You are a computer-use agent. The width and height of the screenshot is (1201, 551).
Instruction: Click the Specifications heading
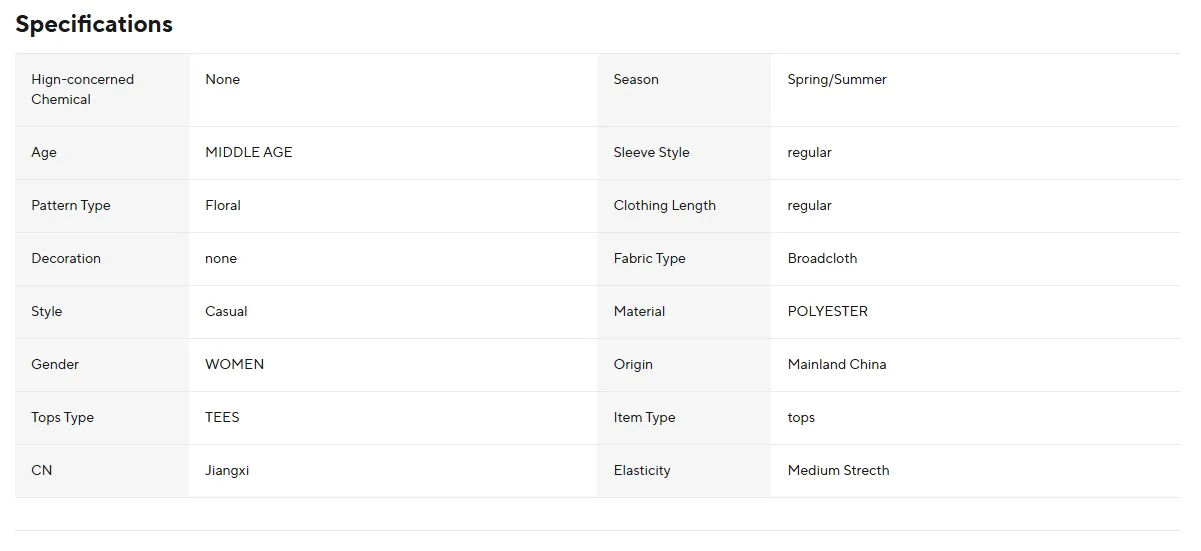click(94, 24)
